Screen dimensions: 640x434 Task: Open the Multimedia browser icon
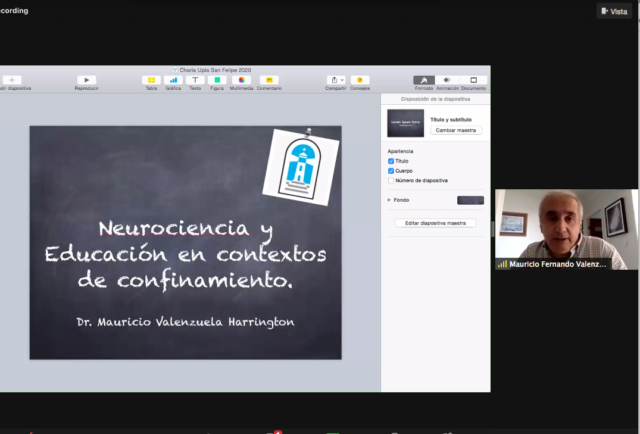242,80
